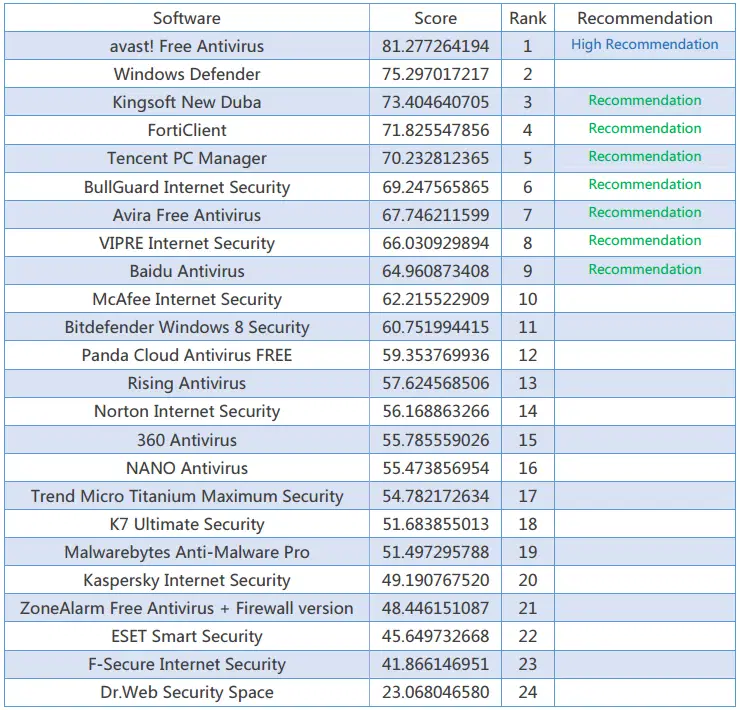Select Dr.Web Security Space cell
740x710 pixels.
pos(187,693)
